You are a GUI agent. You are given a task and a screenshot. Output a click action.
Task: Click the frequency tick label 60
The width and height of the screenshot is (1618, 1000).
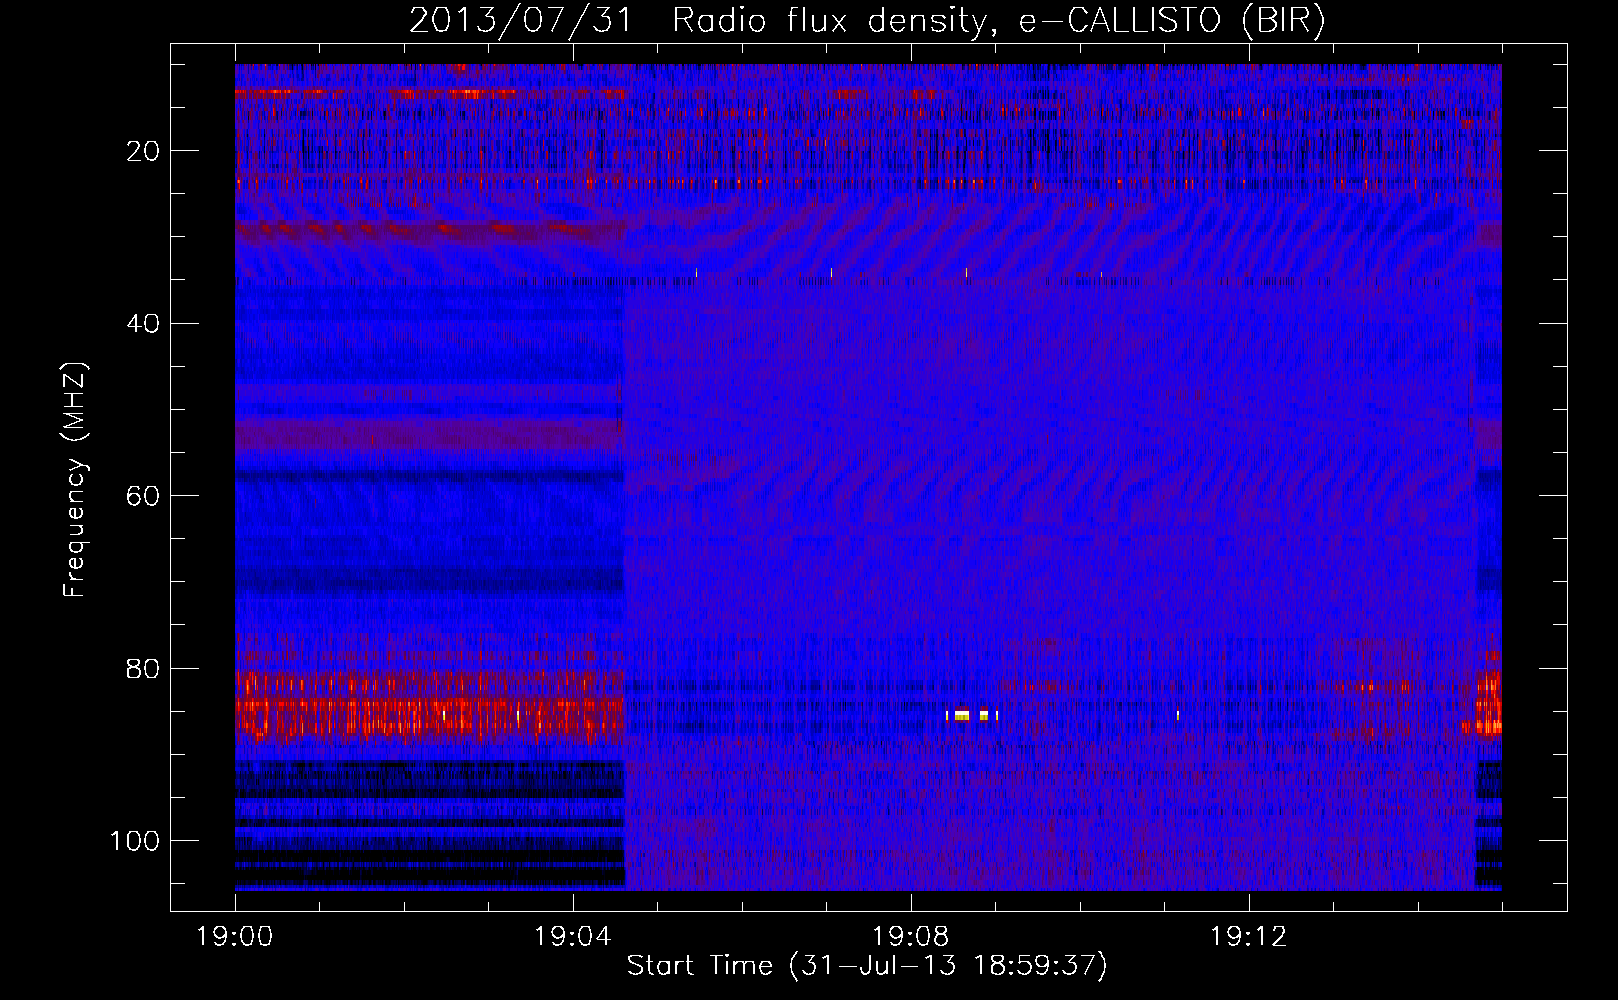pos(144,496)
